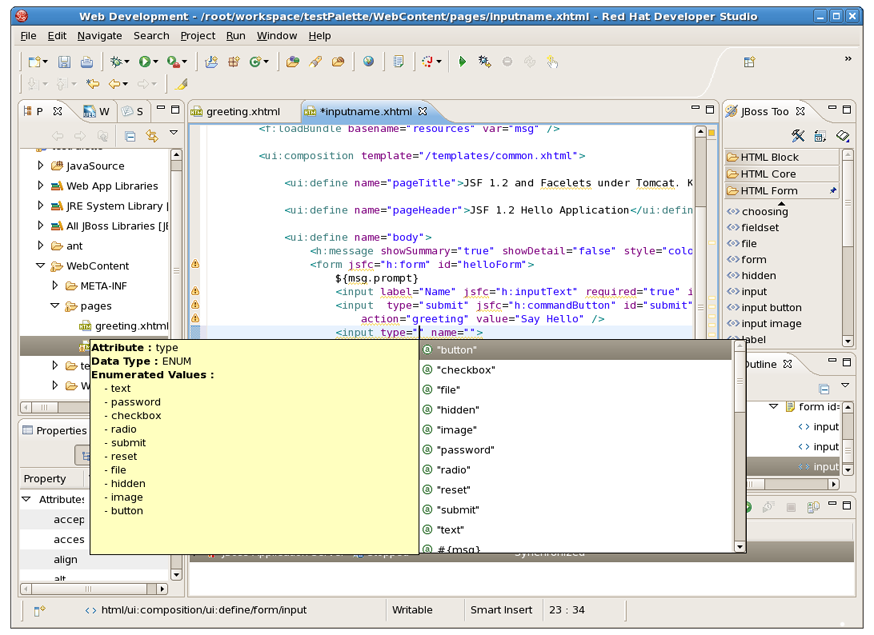Click the Save icon in the toolbar
874x635 pixels.
[64, 62]
